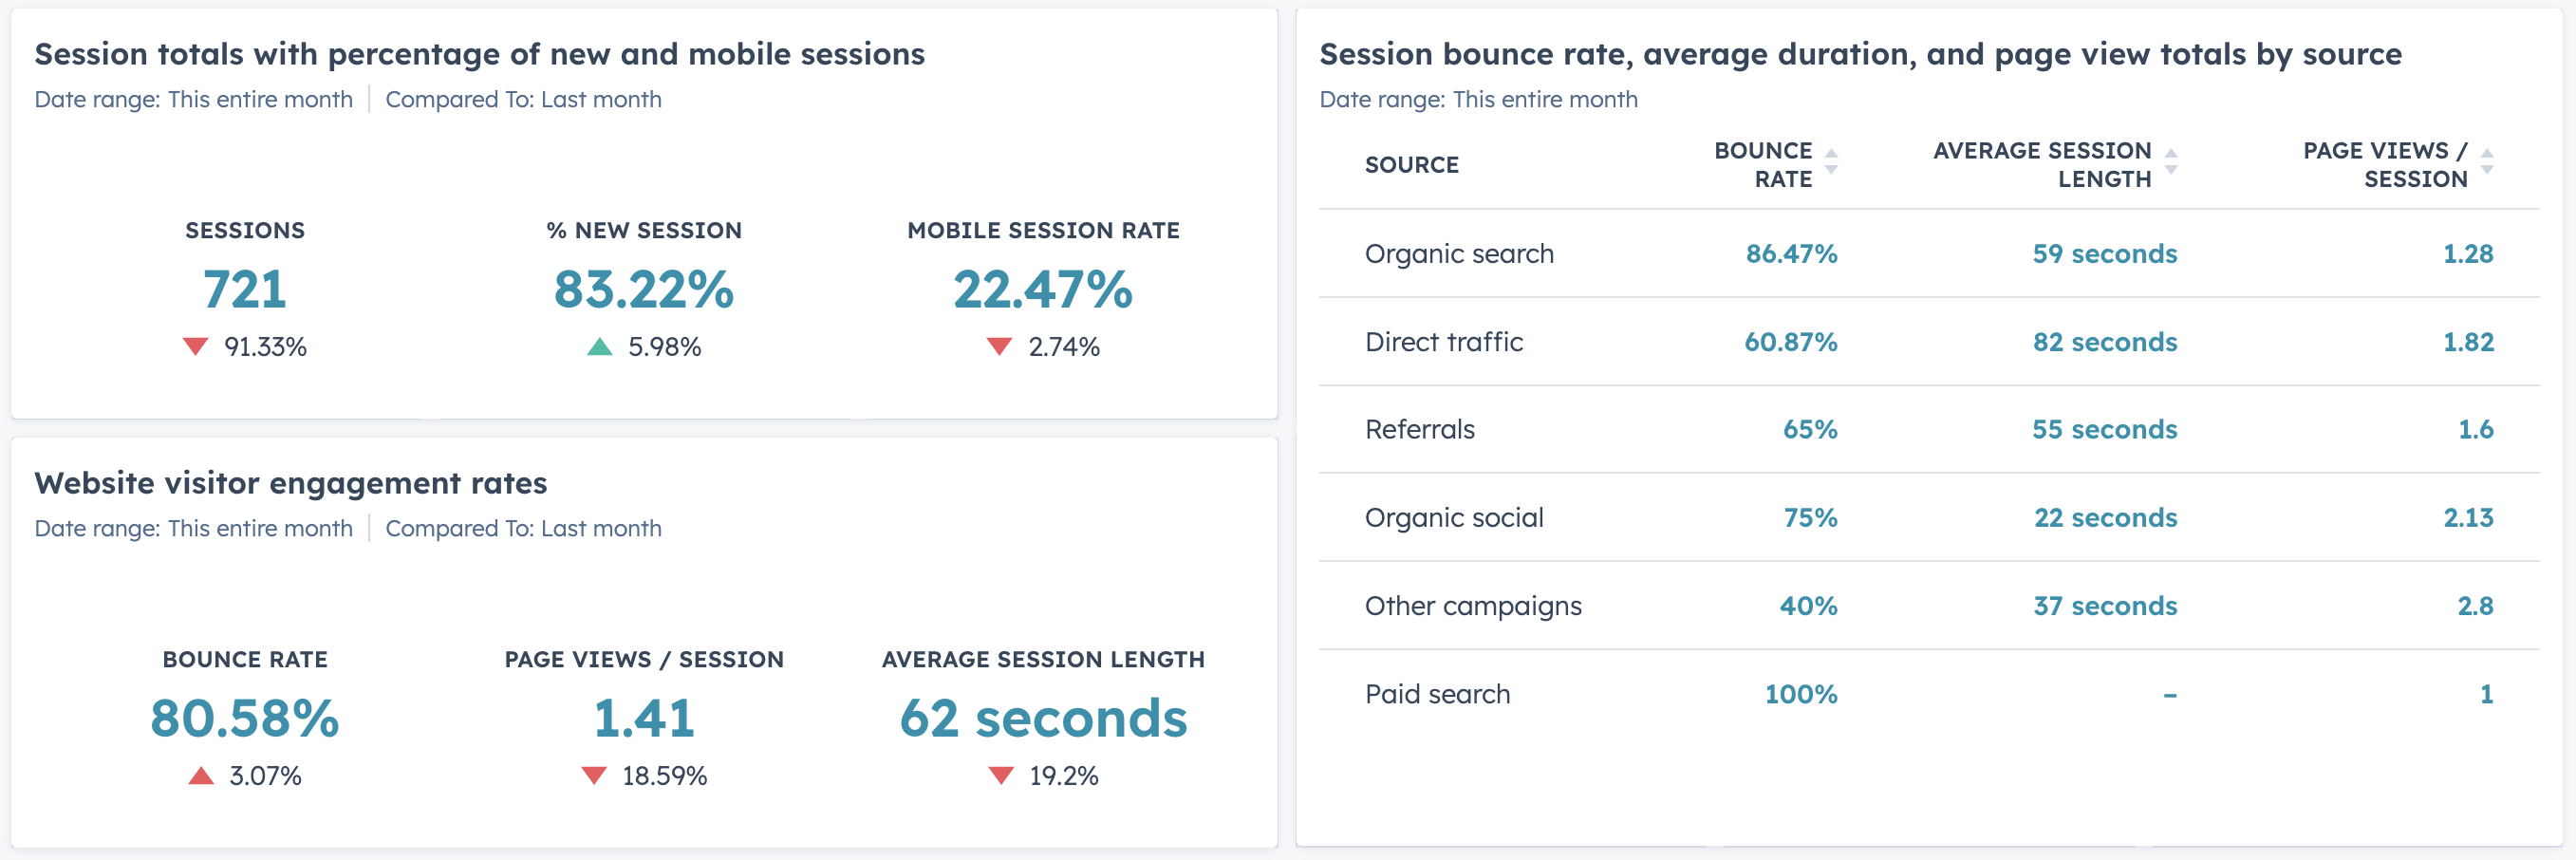Open the 22.47% mobile session rate
The height and width of the screenshot is (860, 2576).
[1043, 290]
